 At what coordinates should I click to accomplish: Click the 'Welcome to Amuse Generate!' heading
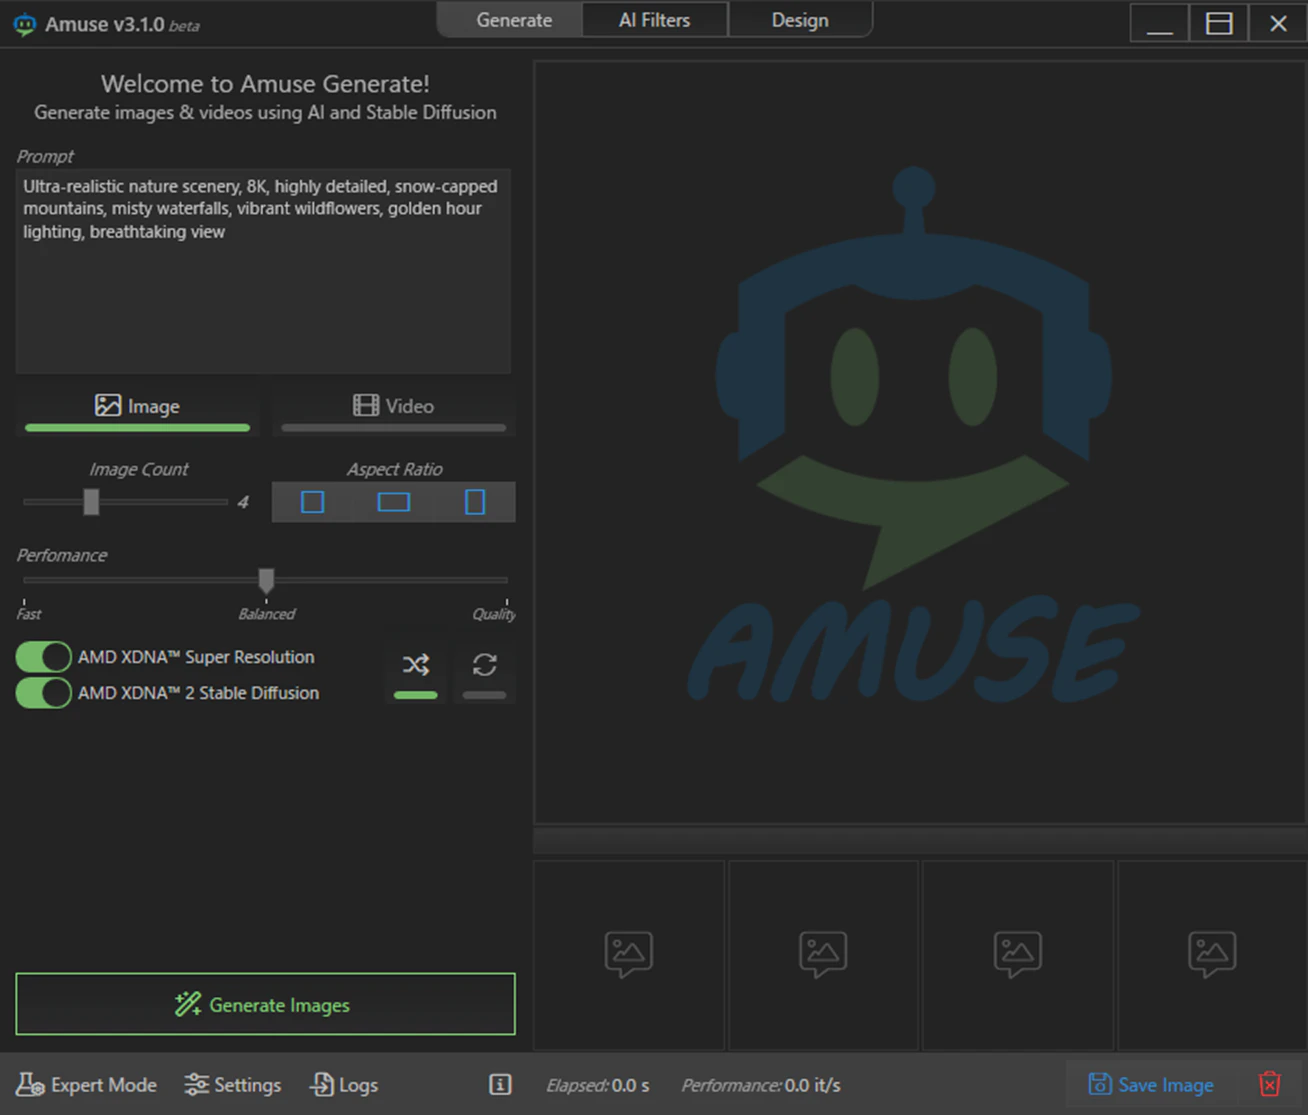(265, 84)
